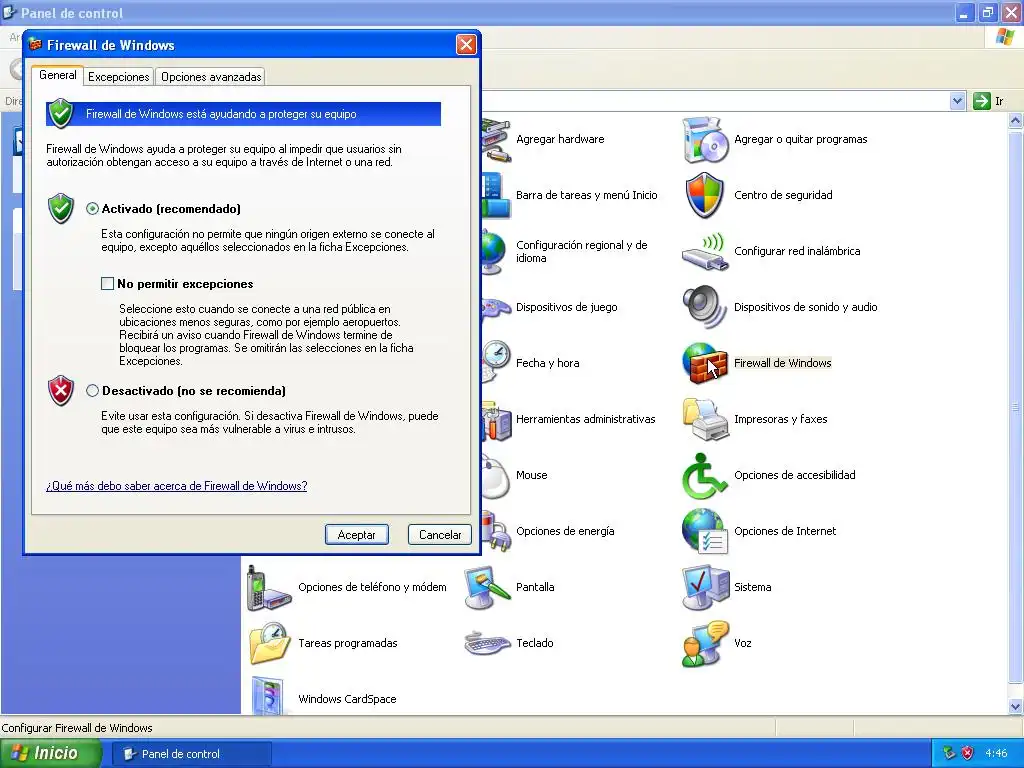Open the Inicio start menu
The width and height of the screenshot is (1024, 768).
[x=50, y=753]
